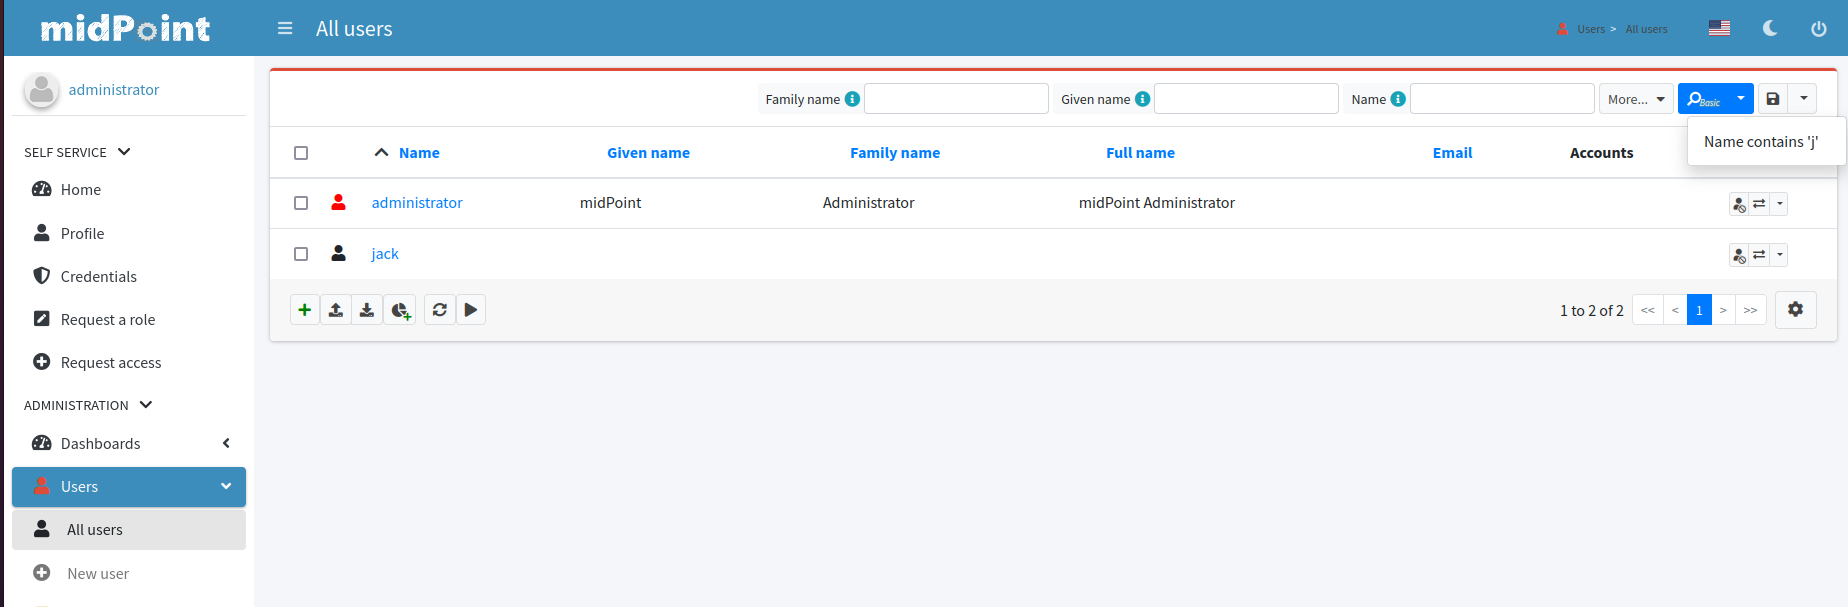This screenshot has width=1848, height=607.
Task: Open New user in sidebar
Action: coord(129,573)
